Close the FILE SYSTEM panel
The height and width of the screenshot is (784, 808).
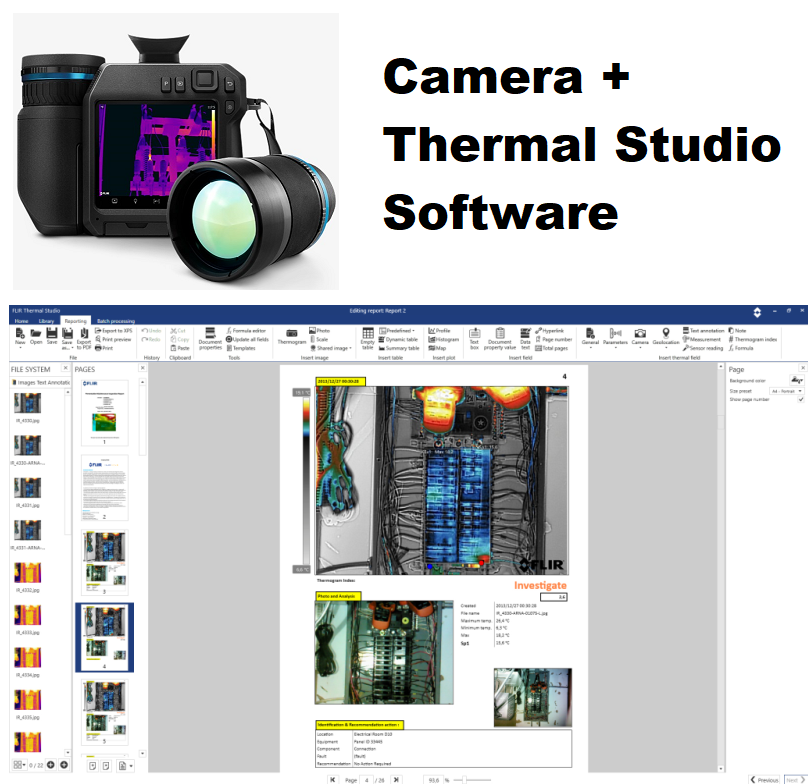(x=65, y=368)
